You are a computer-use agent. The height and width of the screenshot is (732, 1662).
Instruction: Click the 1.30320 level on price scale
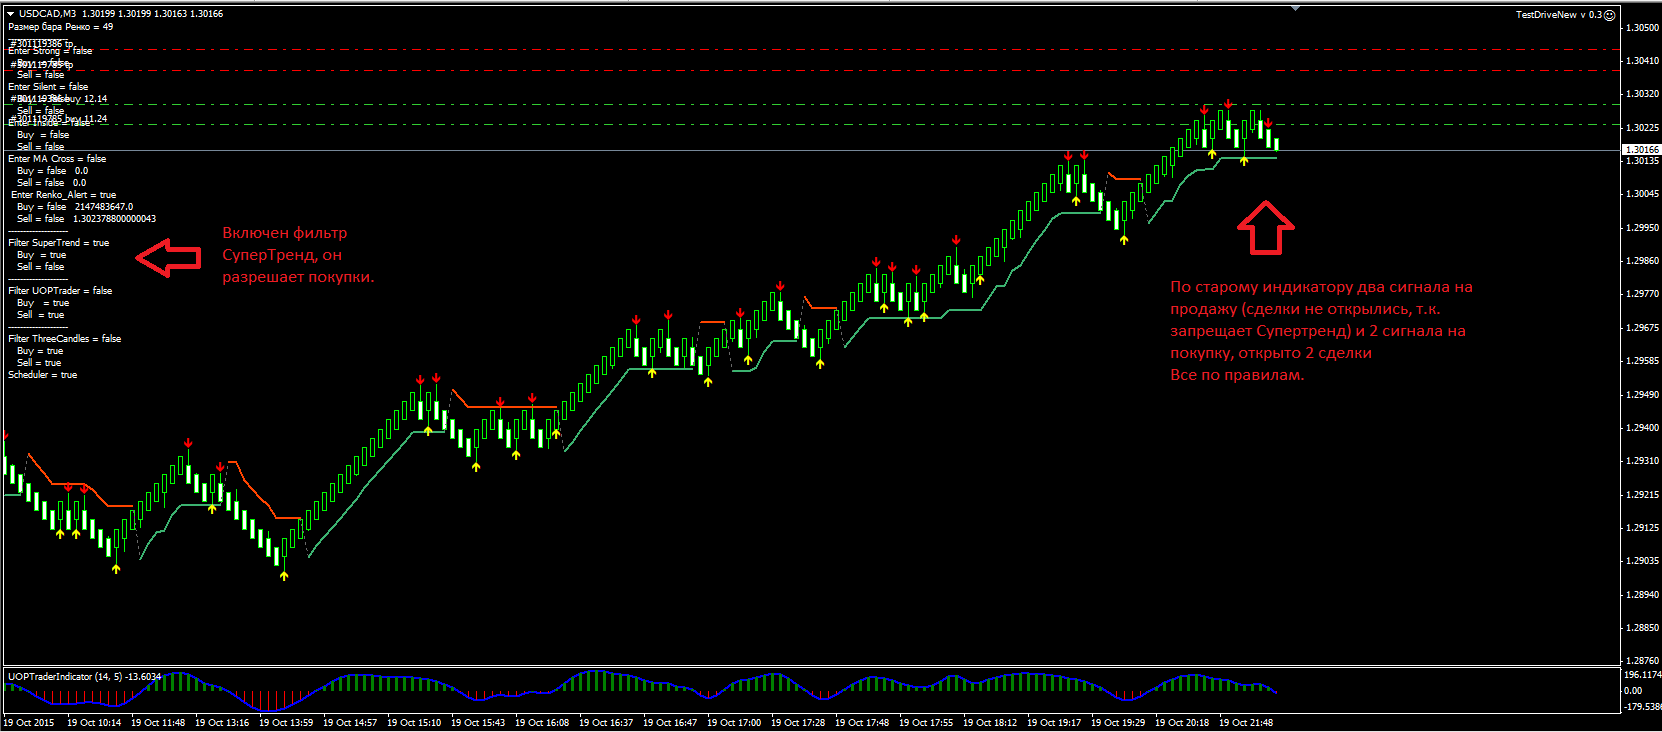coord(1642,94)
